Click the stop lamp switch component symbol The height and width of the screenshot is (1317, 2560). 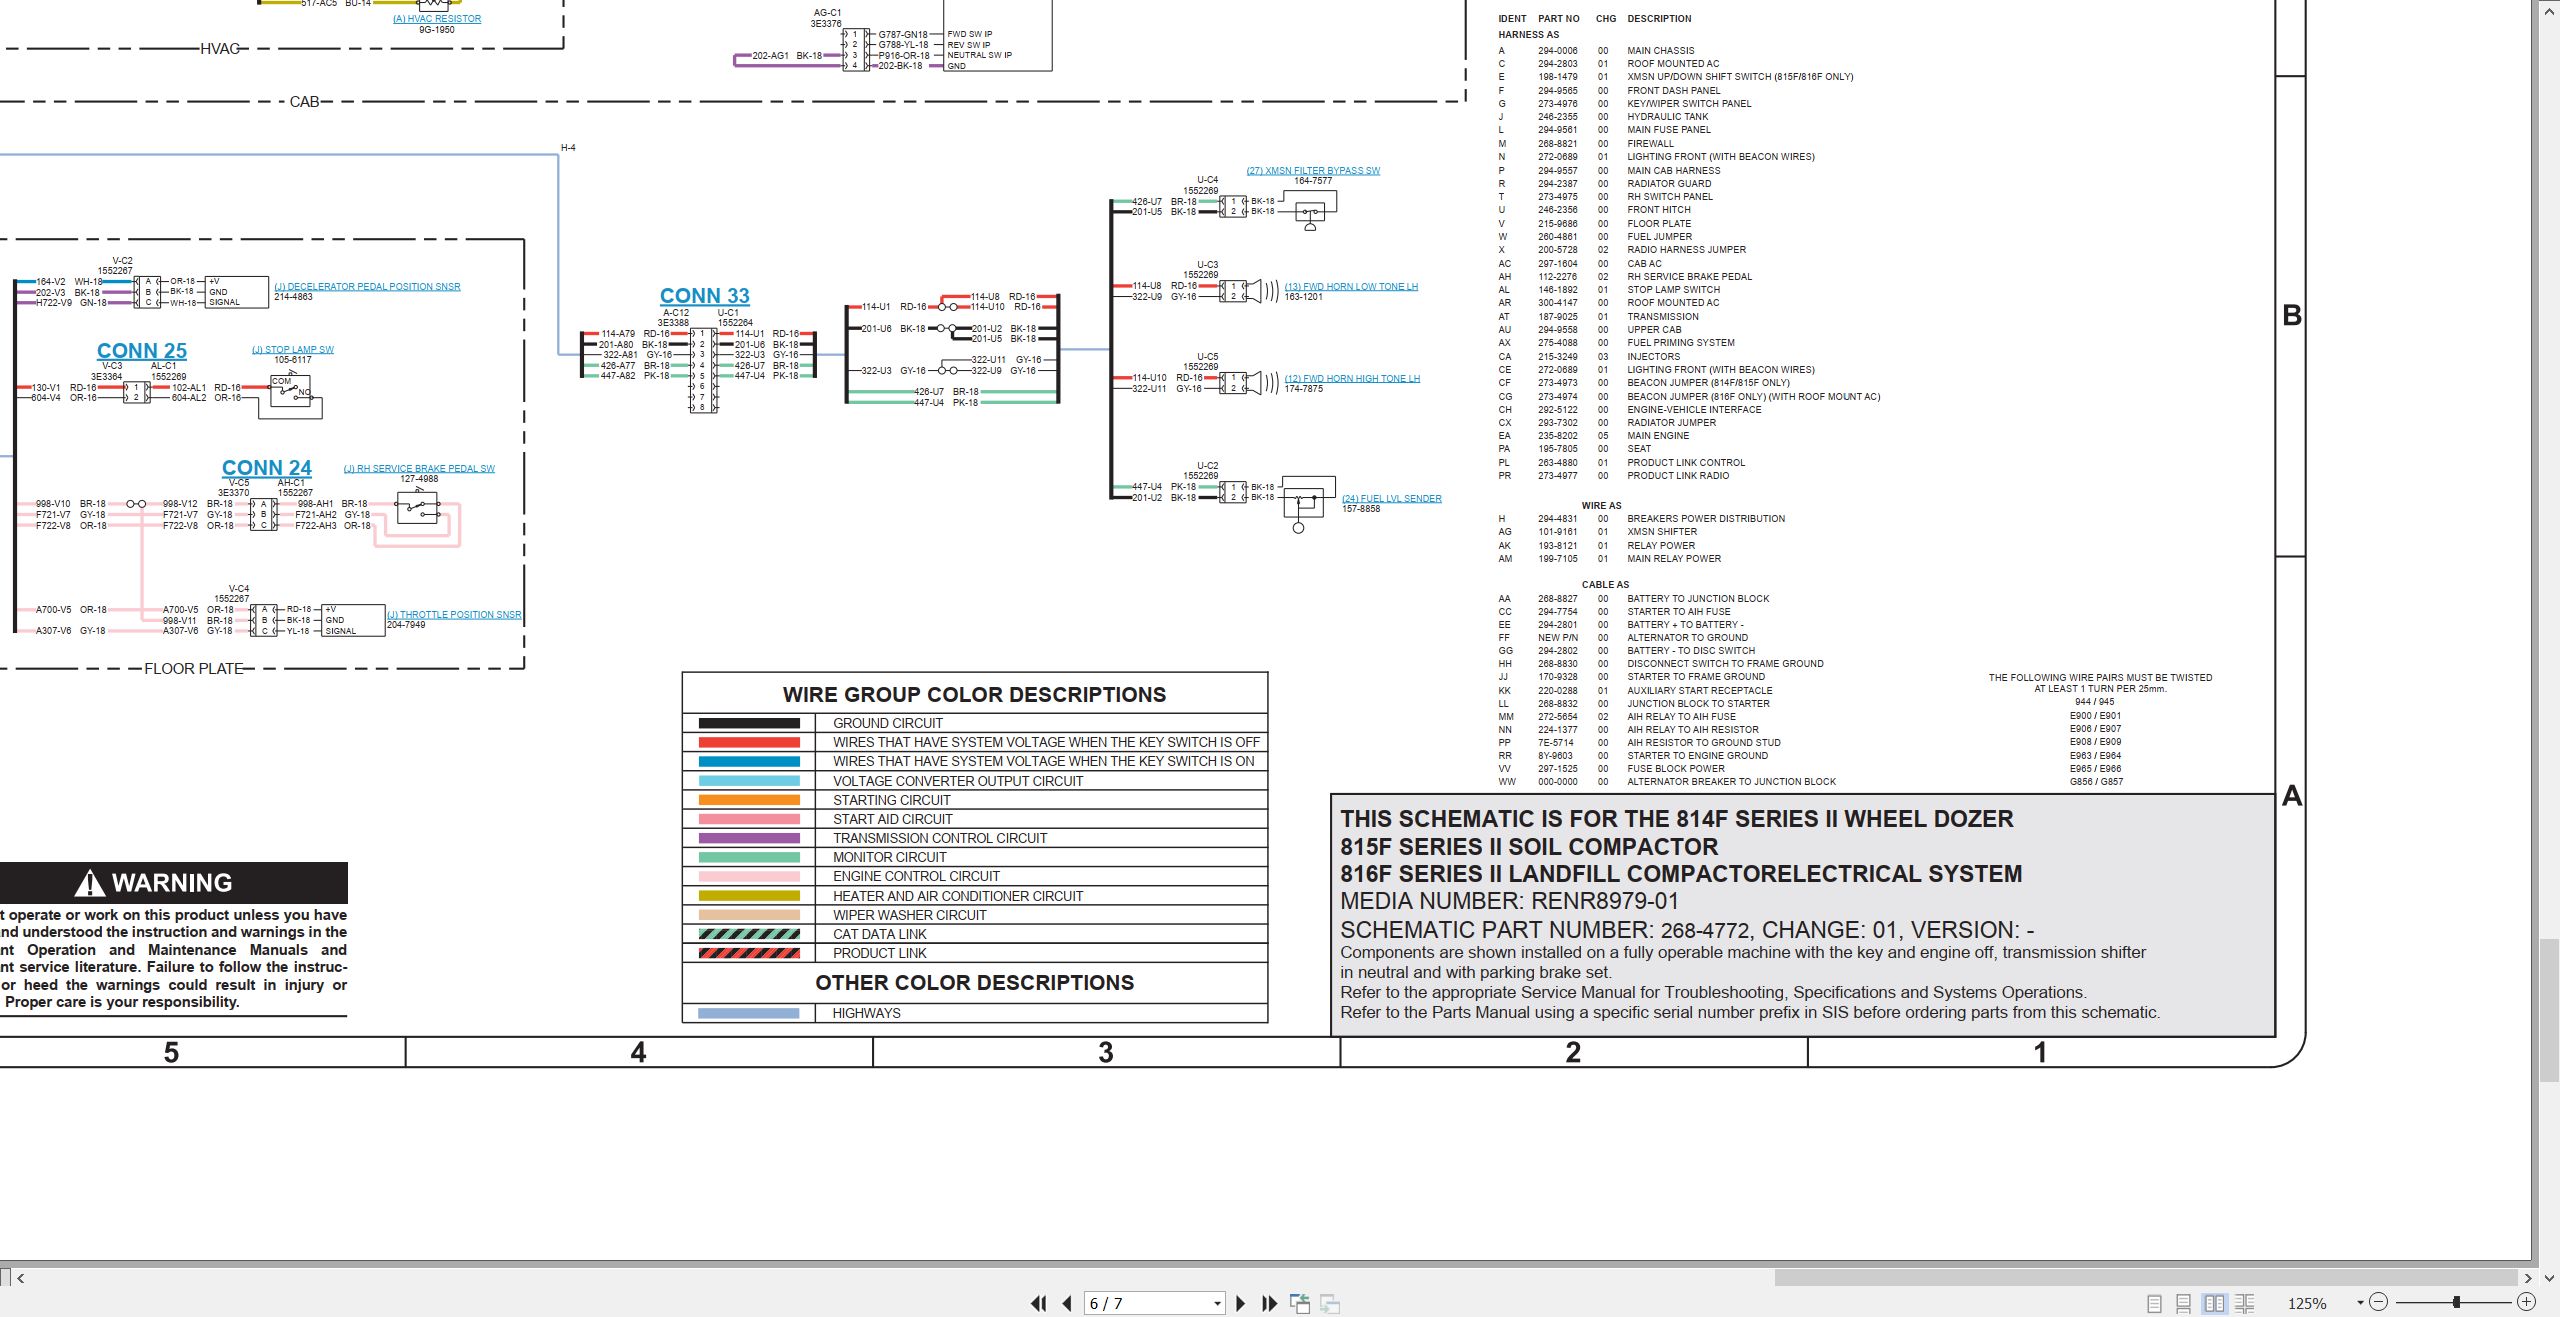[x=293, y=394]
